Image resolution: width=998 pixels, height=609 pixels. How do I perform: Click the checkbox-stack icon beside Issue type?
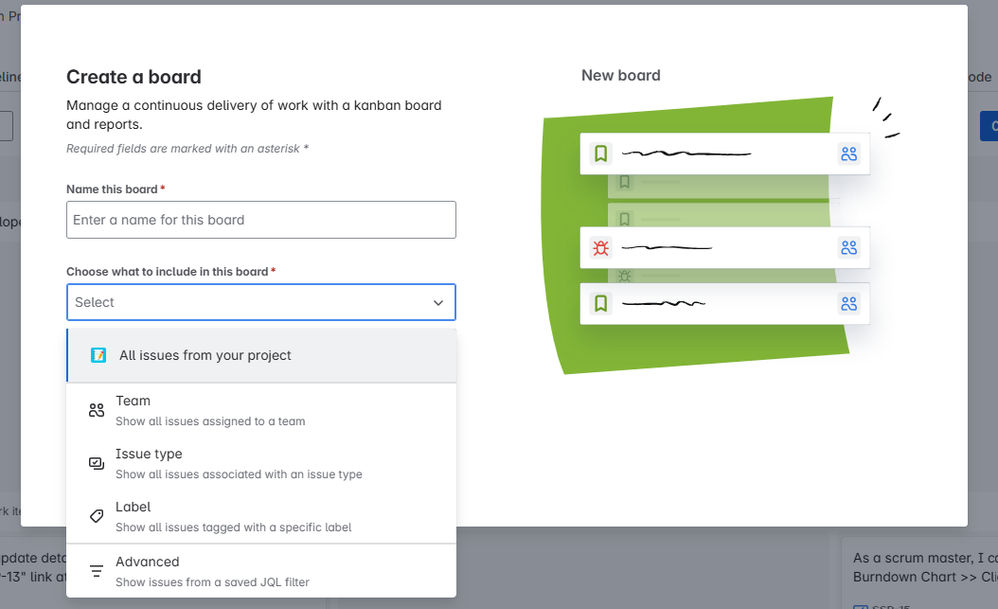(x=96, y=463)
